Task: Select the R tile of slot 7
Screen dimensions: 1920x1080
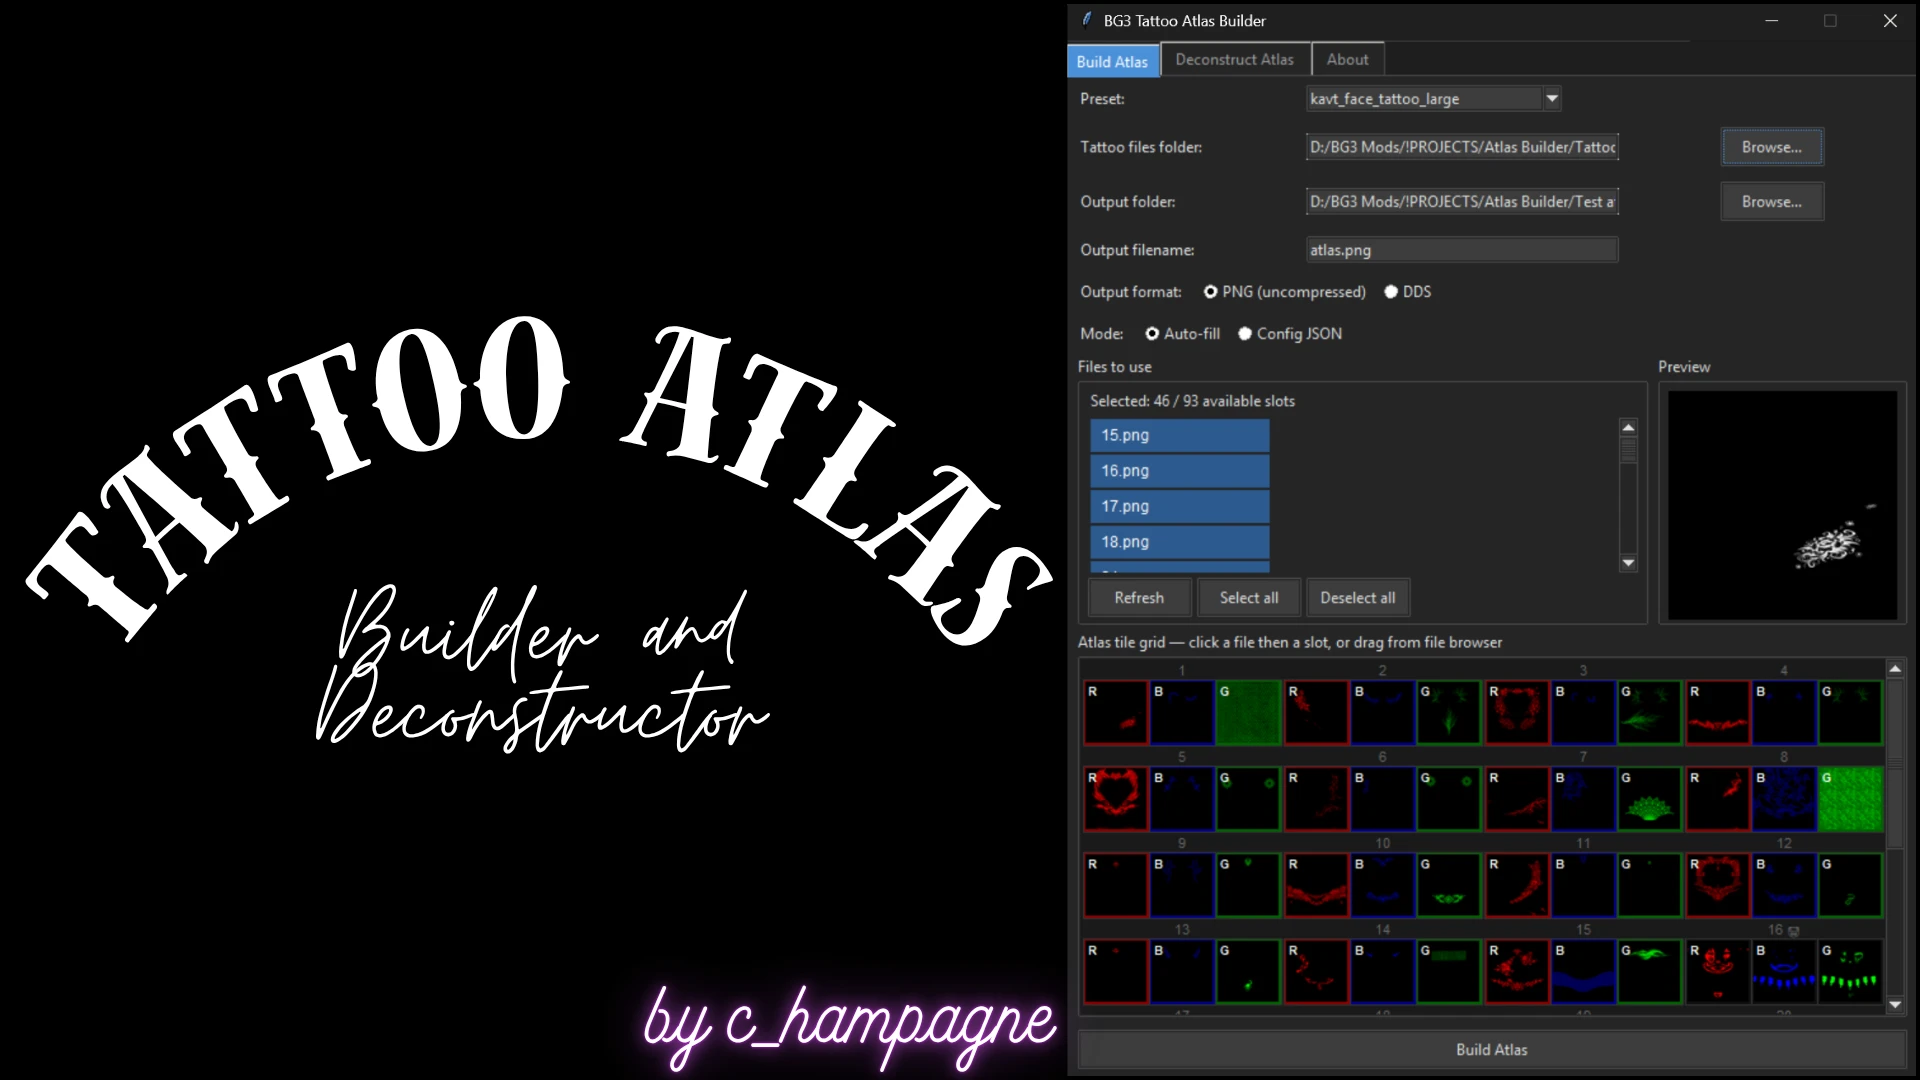Action: 1517,799
